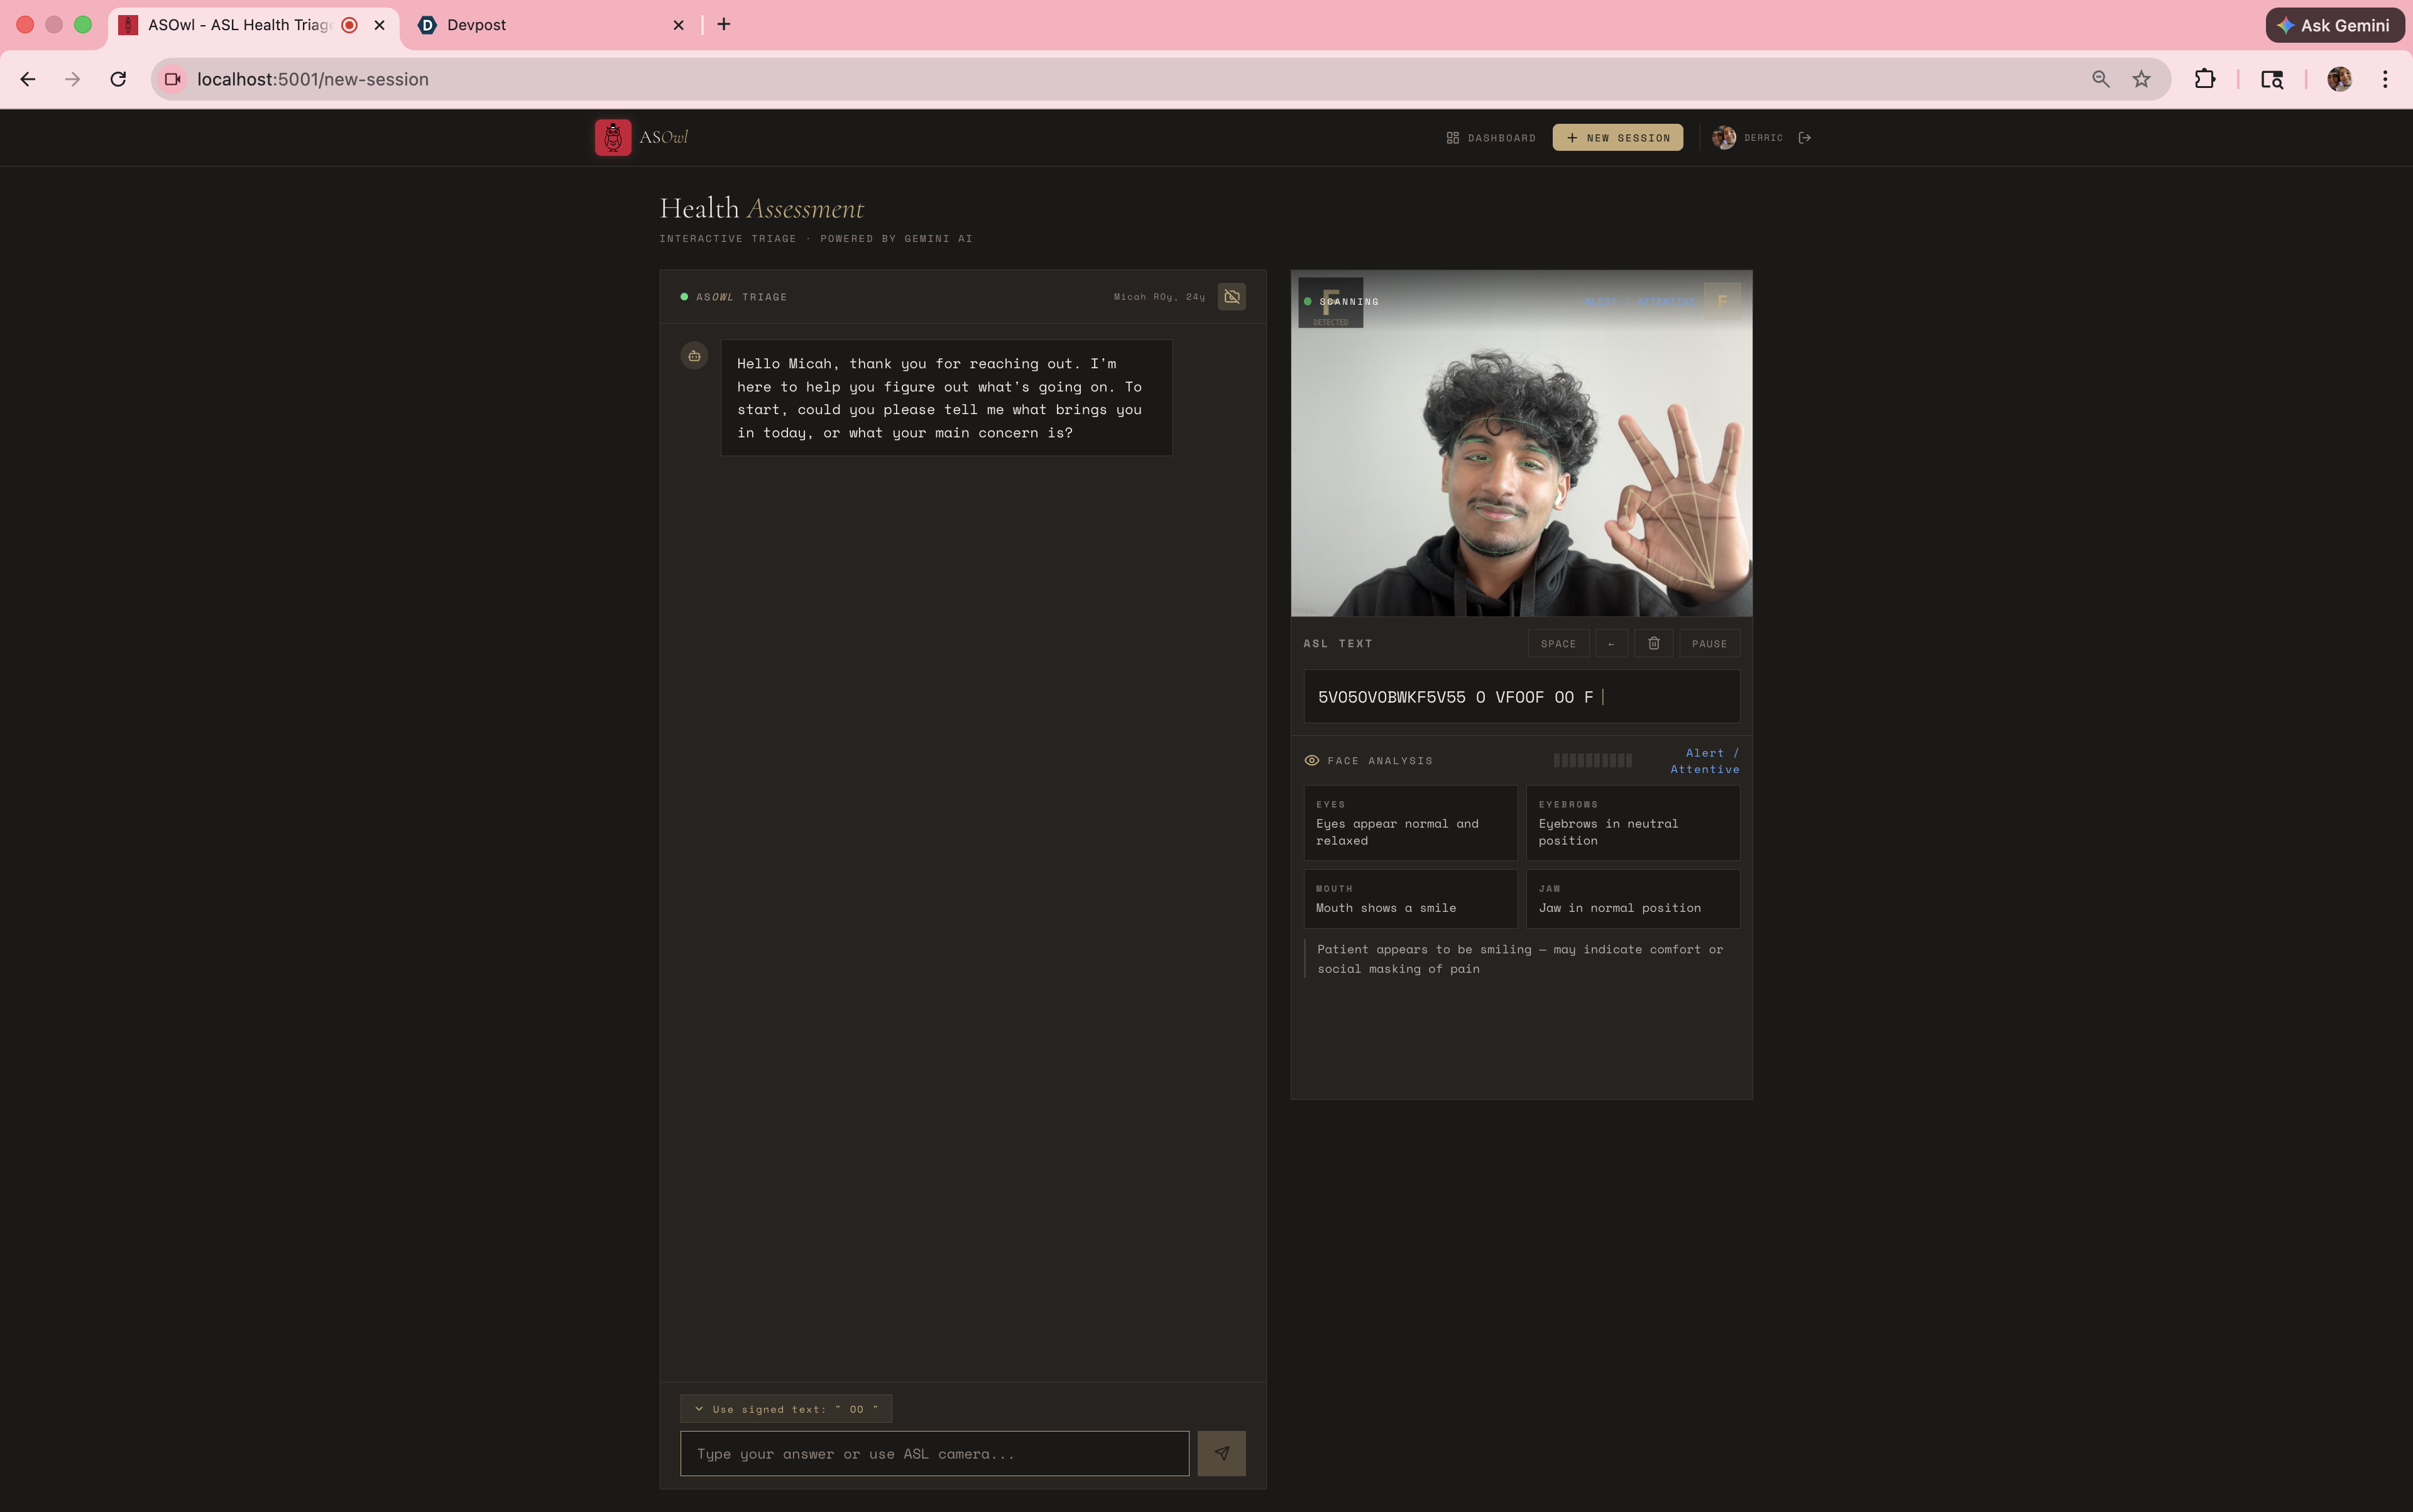Pause ASL scanning with the PAUSE button
This screenshot has width=2413, height=1512.
(x=1709, y=644)
